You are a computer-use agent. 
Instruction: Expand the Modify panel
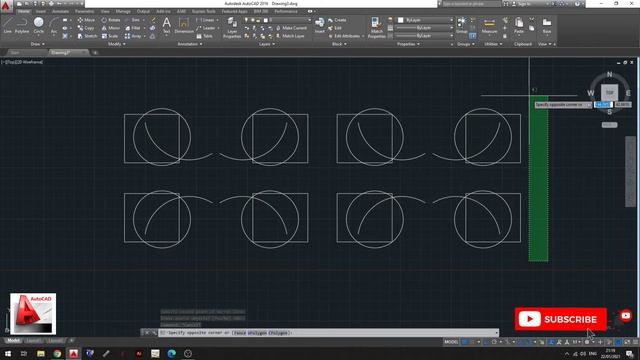tap(116, 44)
